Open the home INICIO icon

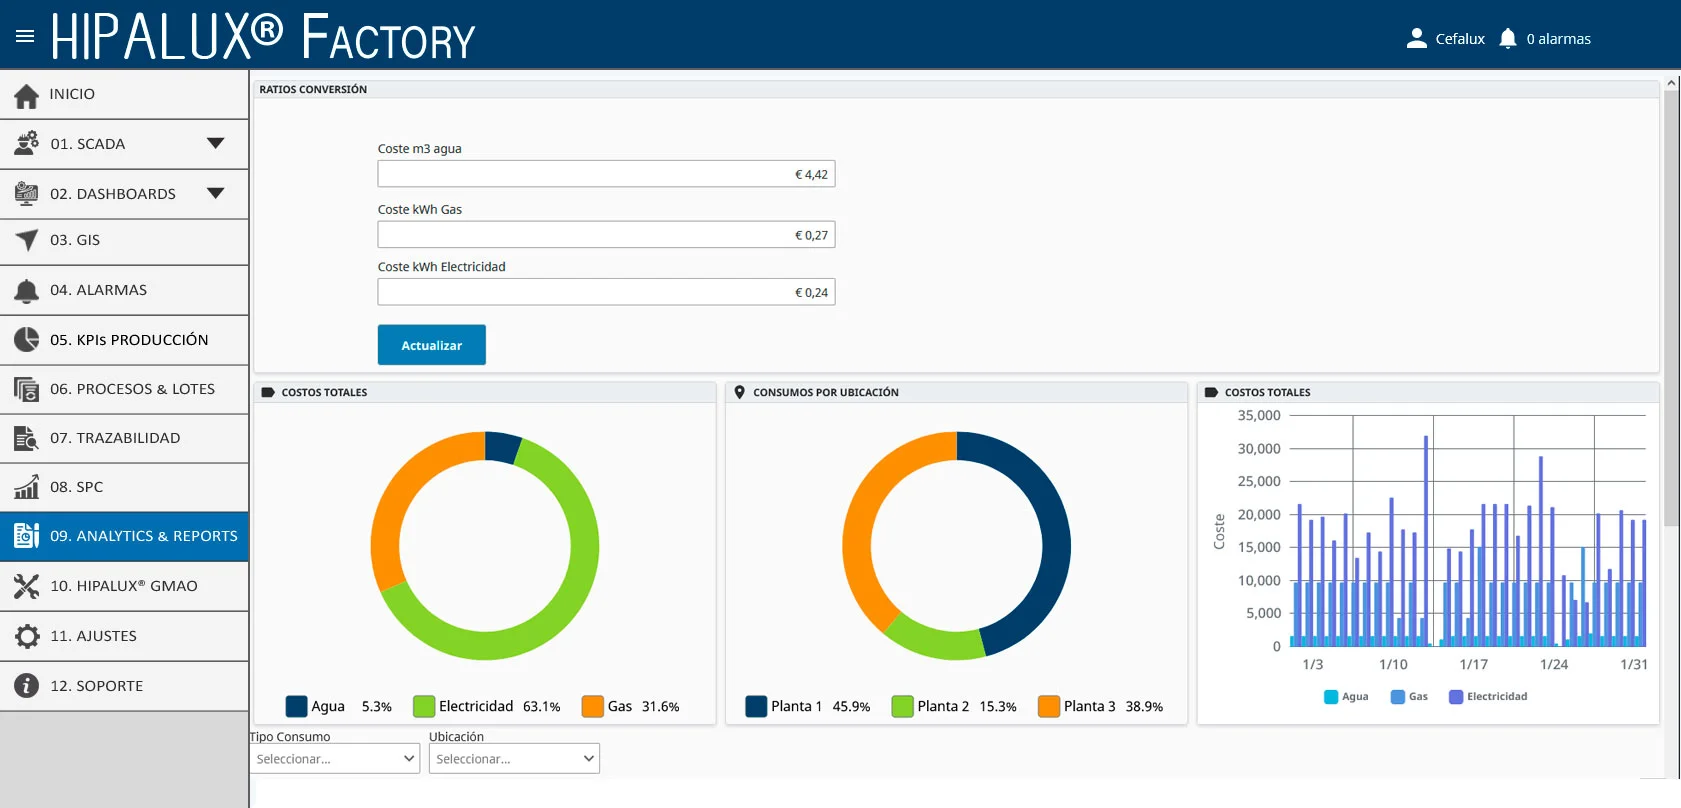(27, 95)
